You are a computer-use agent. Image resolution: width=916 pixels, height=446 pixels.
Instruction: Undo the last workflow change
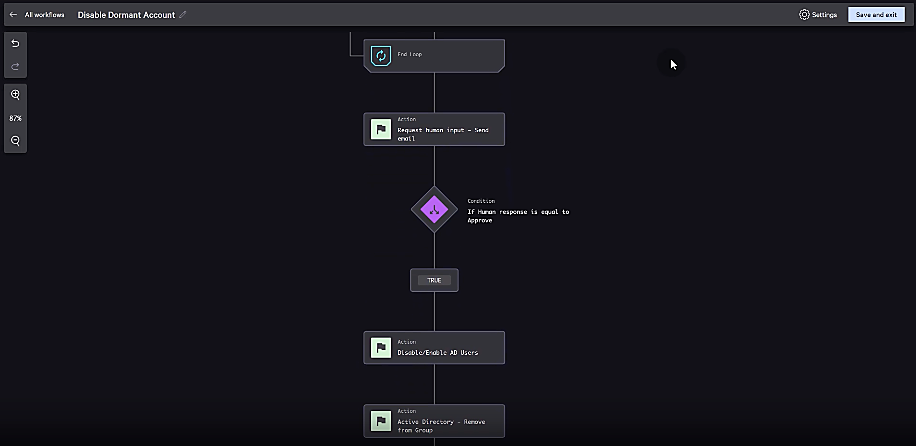click(15, 44)
